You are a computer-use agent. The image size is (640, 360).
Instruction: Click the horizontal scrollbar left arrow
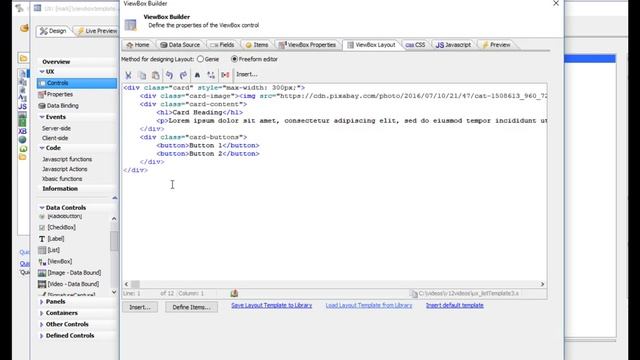coord(127,284)
